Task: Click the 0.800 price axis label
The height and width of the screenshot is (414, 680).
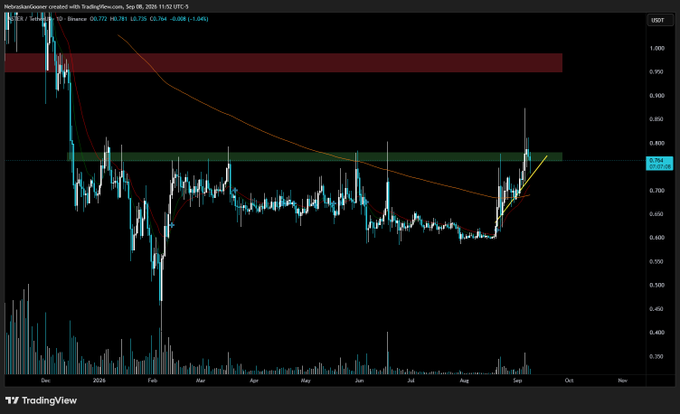Action: click(657, 143)
